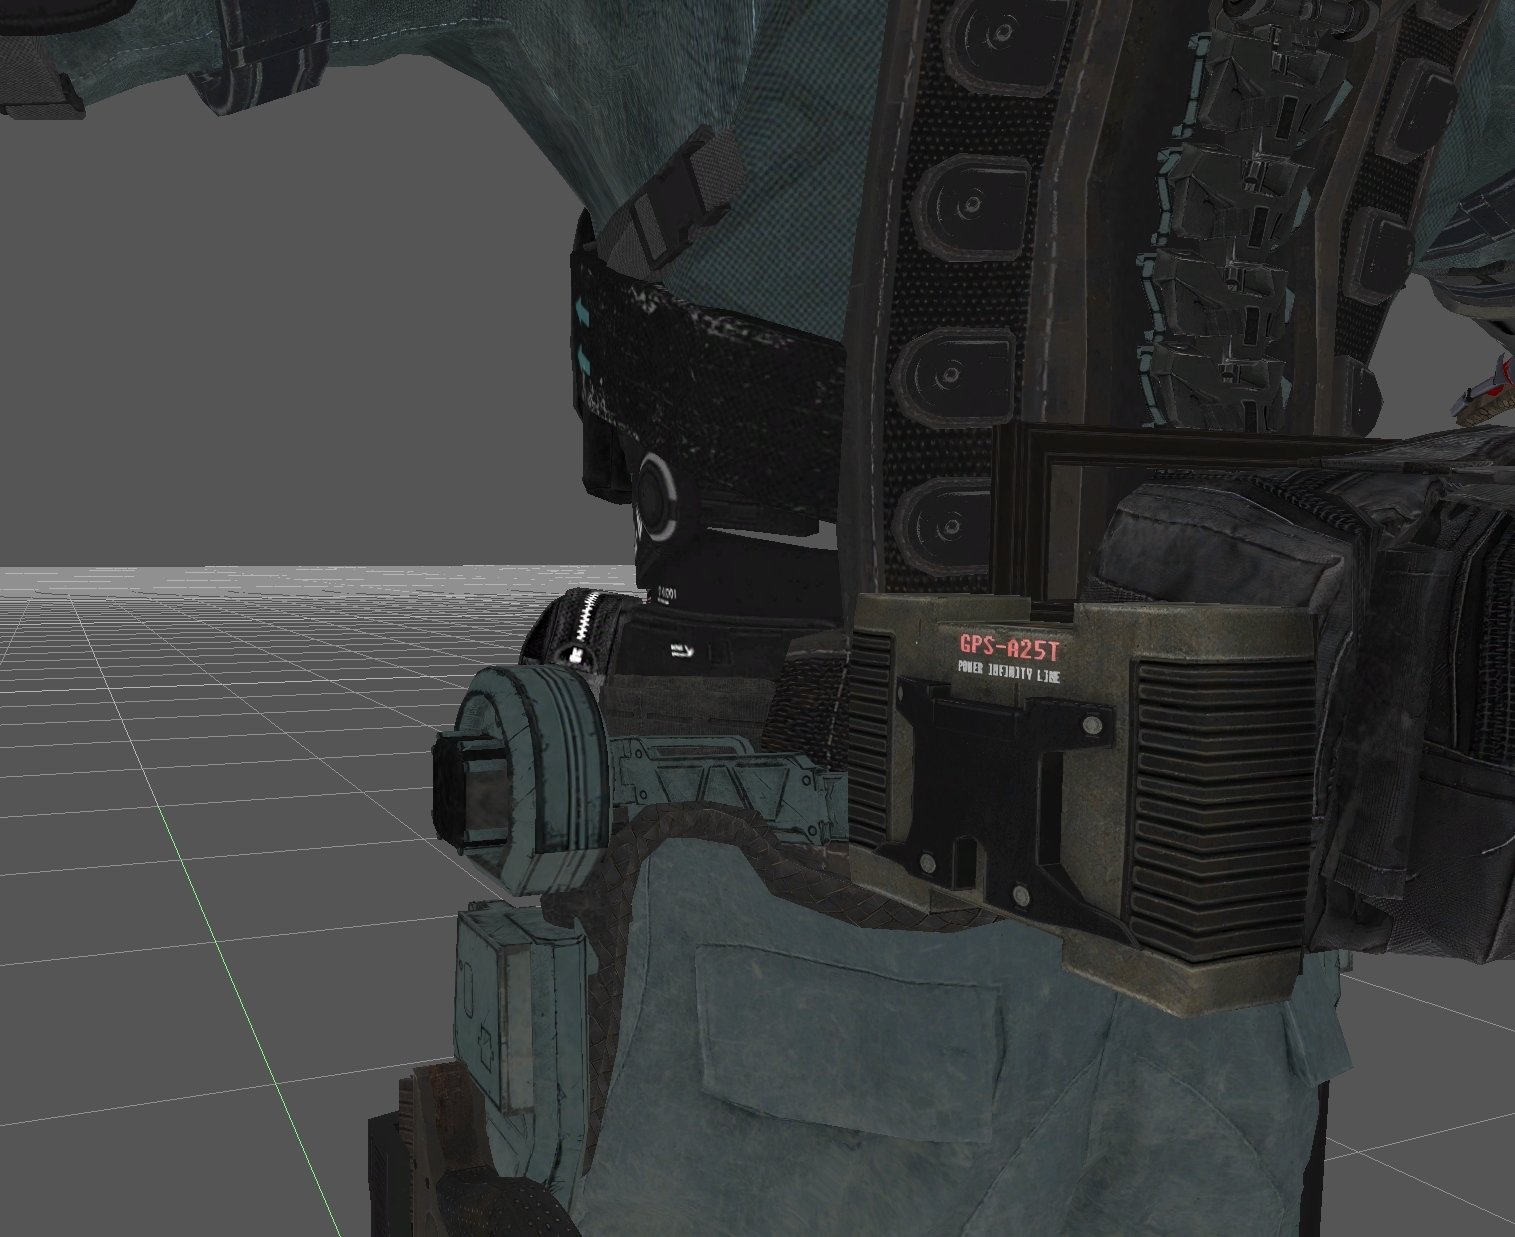Screen dimensions: 1515x1237
Task: Click the POWER INFINITY LINE text
Action: [1009, 672]
